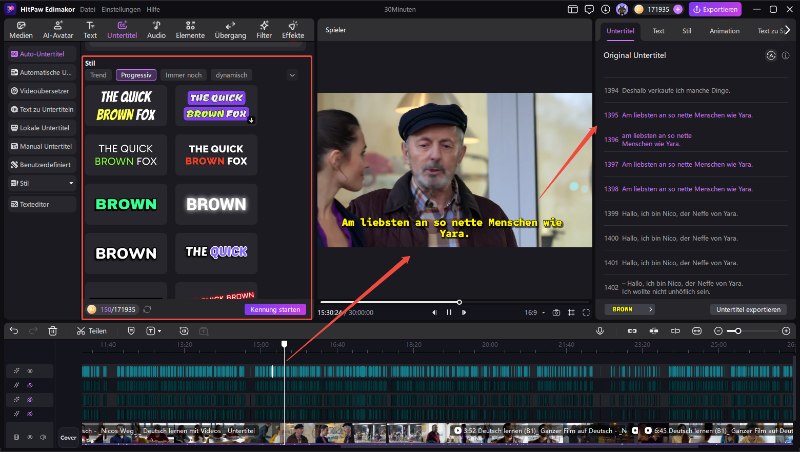Mute the main video track audio

point(43,437)
